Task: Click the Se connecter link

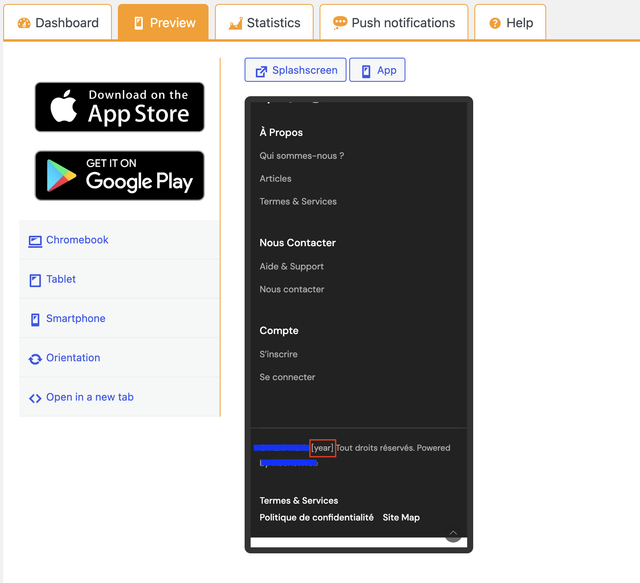Action: tap(287, 377)
